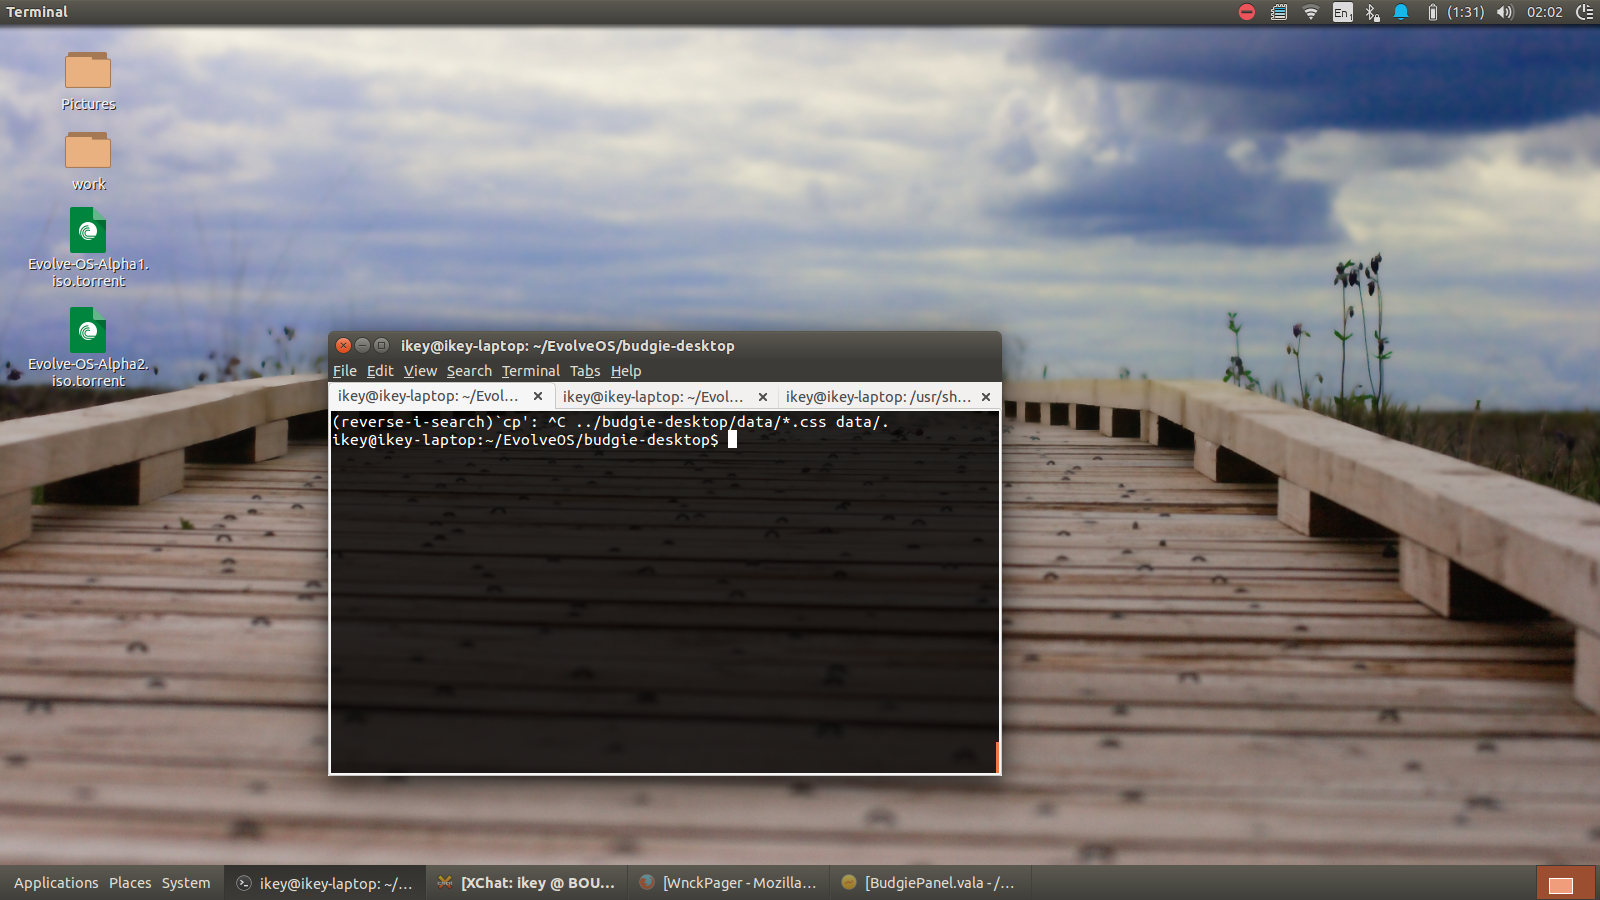1600x900 pixels.
Task: Switch to WnckPager Mozilla taskbar window
Action: click(729, 883)
